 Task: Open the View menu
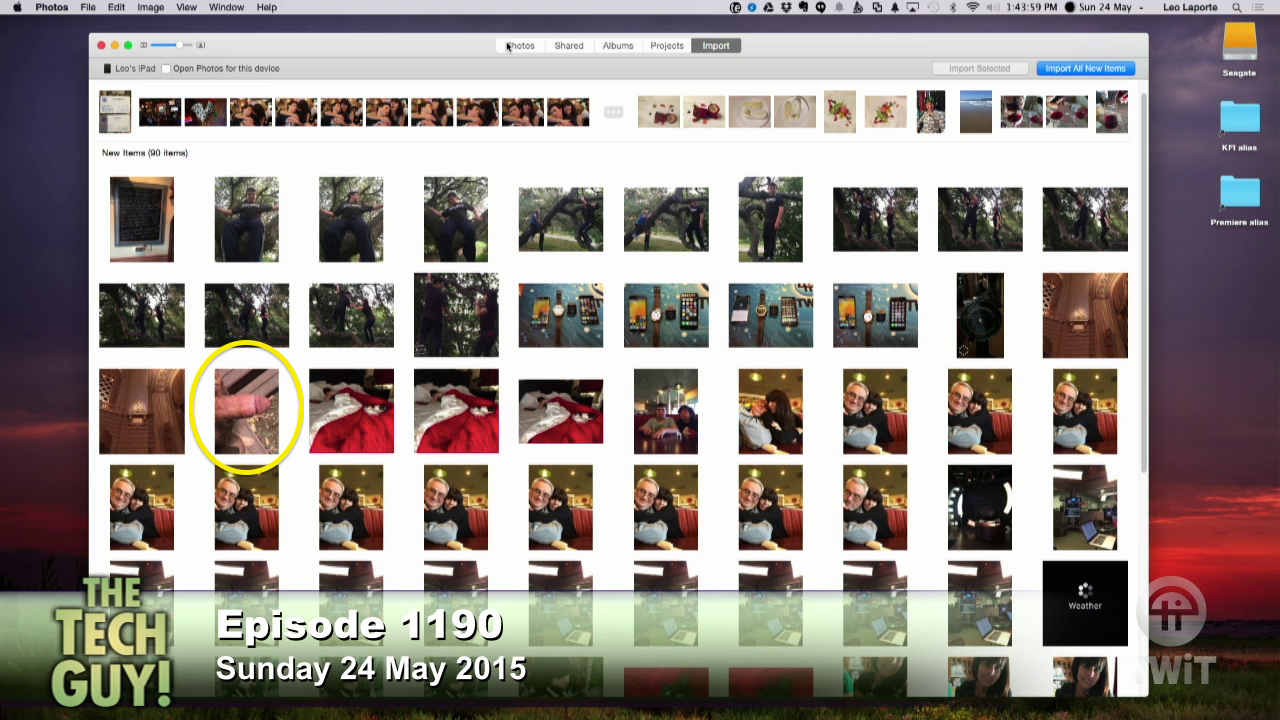(187, 7)
